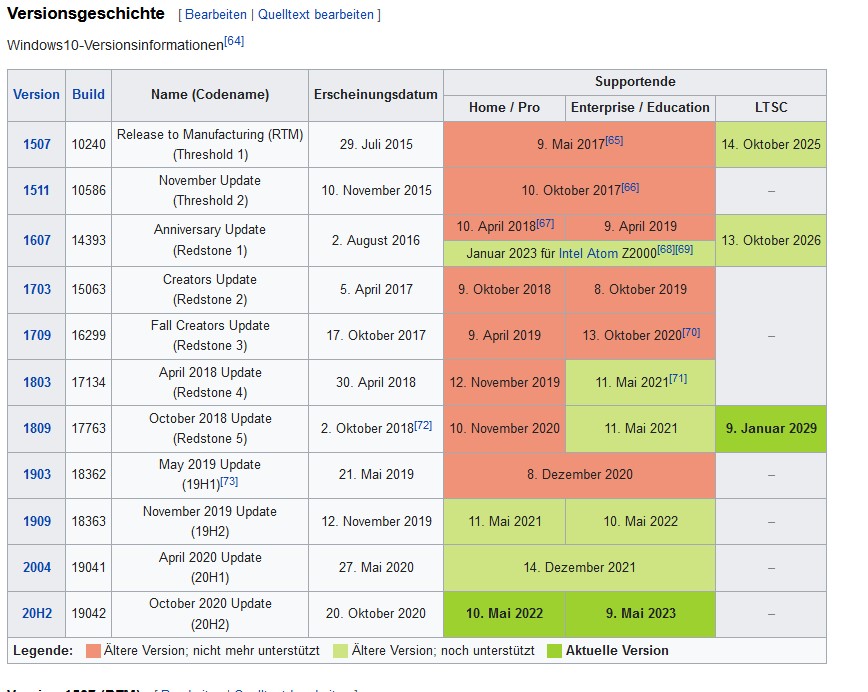Click the '8. Dezember 2020' support end cell
Image resolution: width=868 pixels, height=692 pixels.
[580, 474]
